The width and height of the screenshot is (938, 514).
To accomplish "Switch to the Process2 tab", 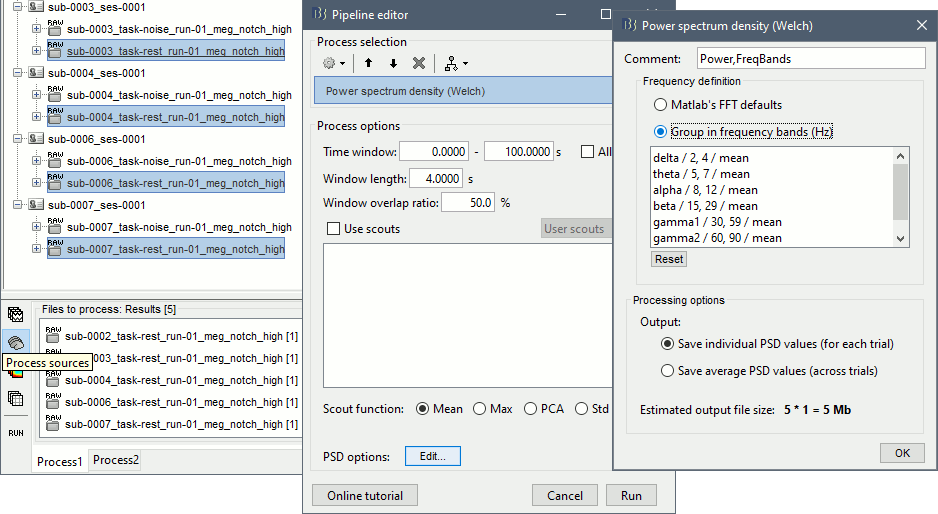I will coord(116,461).
